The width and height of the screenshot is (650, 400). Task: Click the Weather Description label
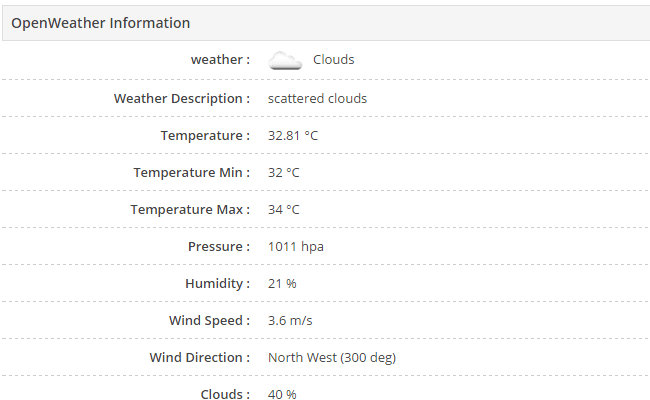coord(181,99)
